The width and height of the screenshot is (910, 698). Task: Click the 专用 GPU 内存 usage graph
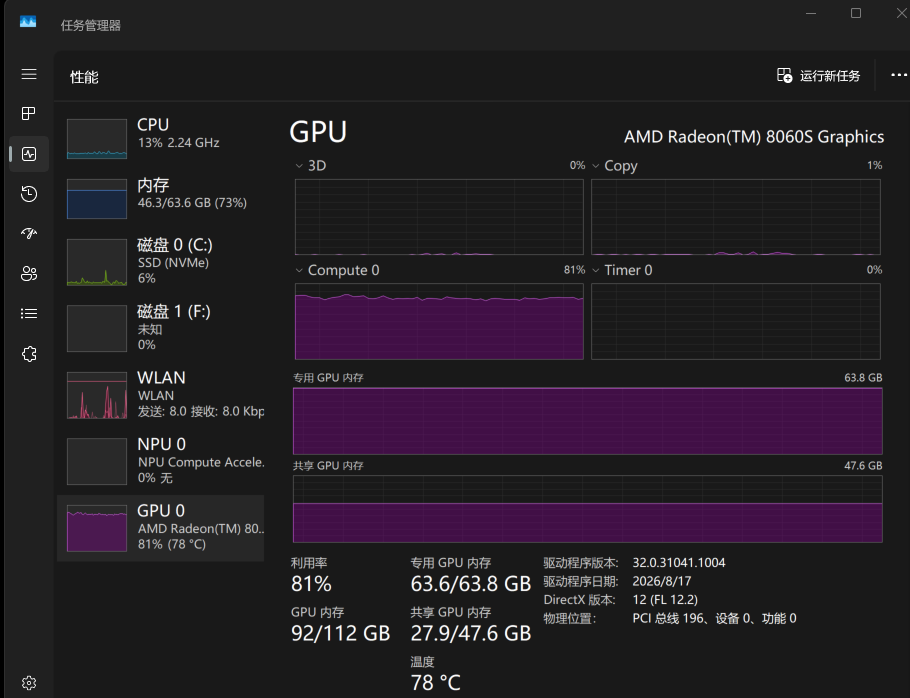(587, 421)
